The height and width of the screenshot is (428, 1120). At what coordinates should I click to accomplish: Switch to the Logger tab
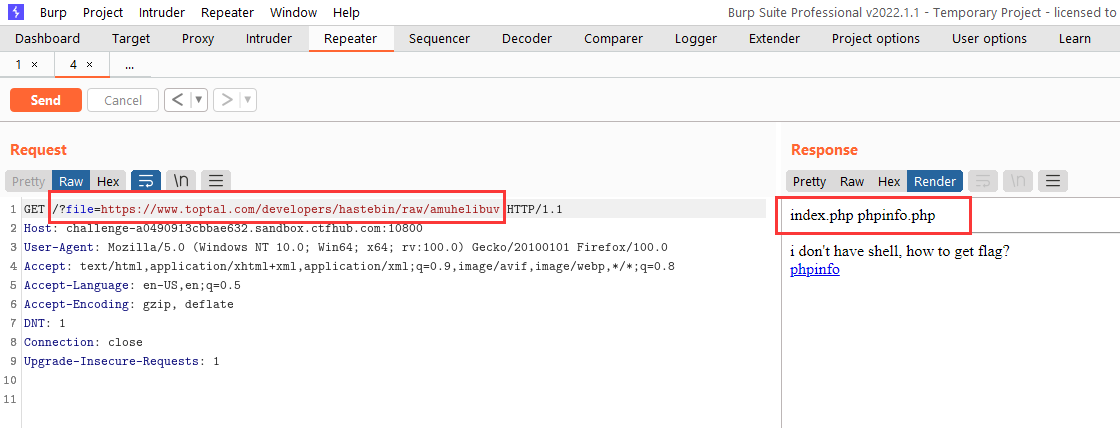point(696,39)
